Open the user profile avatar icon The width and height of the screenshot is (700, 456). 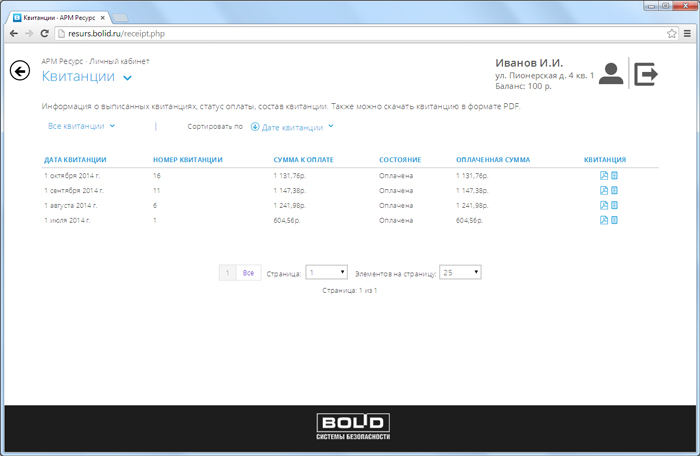[x=611, y=74]
